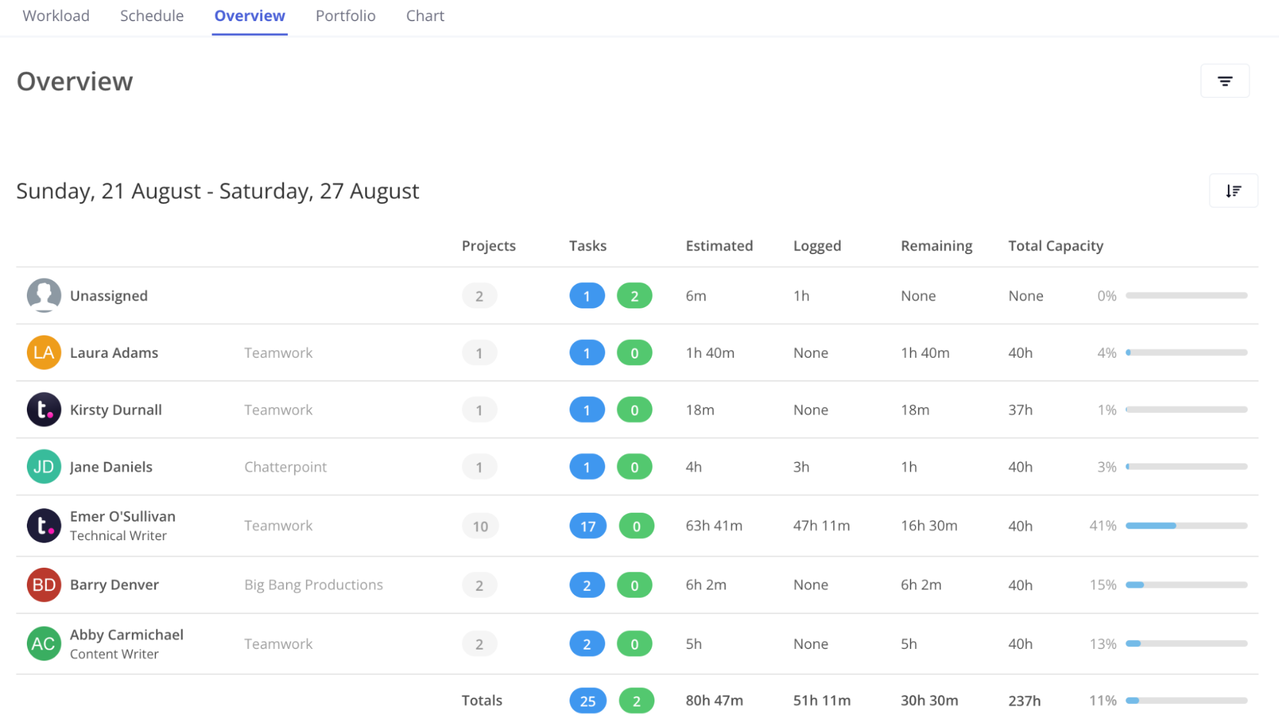This screenshot has height=720, width=1279.
Task: Click the Projects count badge for Abby Carmichael
Action: point(479,643)
